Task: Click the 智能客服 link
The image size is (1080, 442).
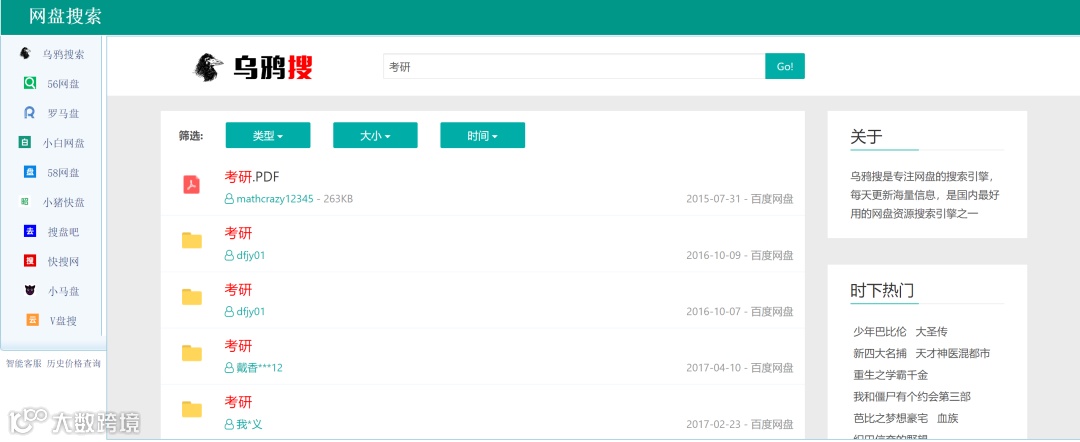Action: [23, 364]
